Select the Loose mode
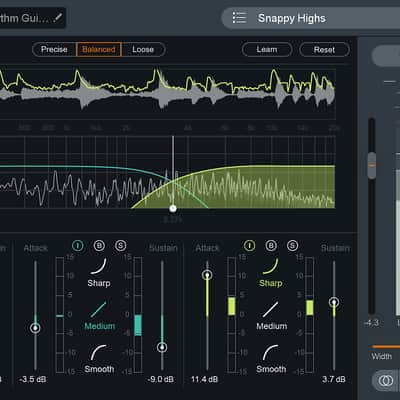400x400 pixels. 143,49
